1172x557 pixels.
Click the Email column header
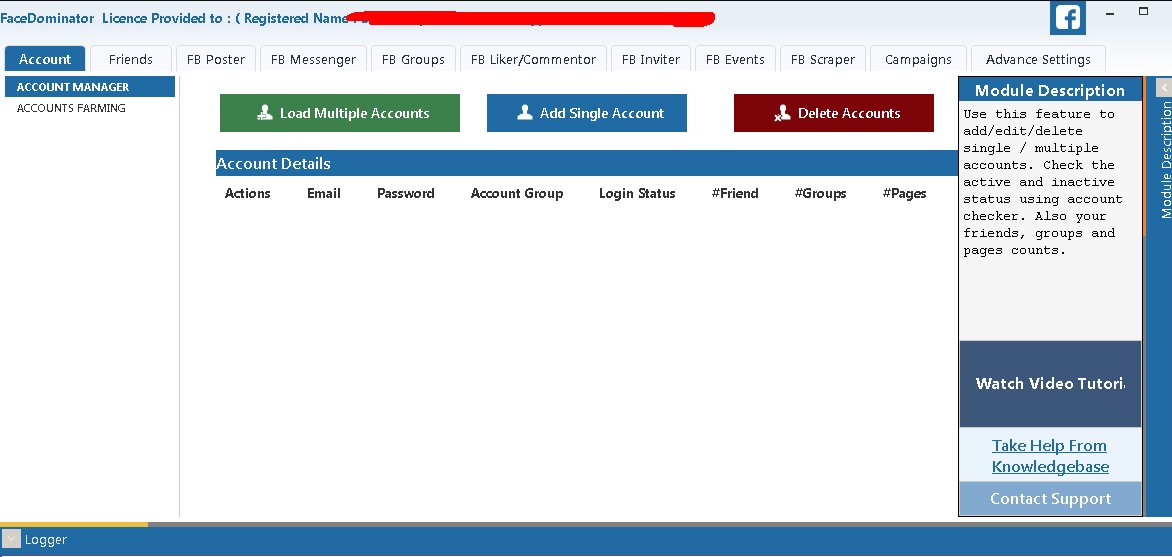(324, 194)
